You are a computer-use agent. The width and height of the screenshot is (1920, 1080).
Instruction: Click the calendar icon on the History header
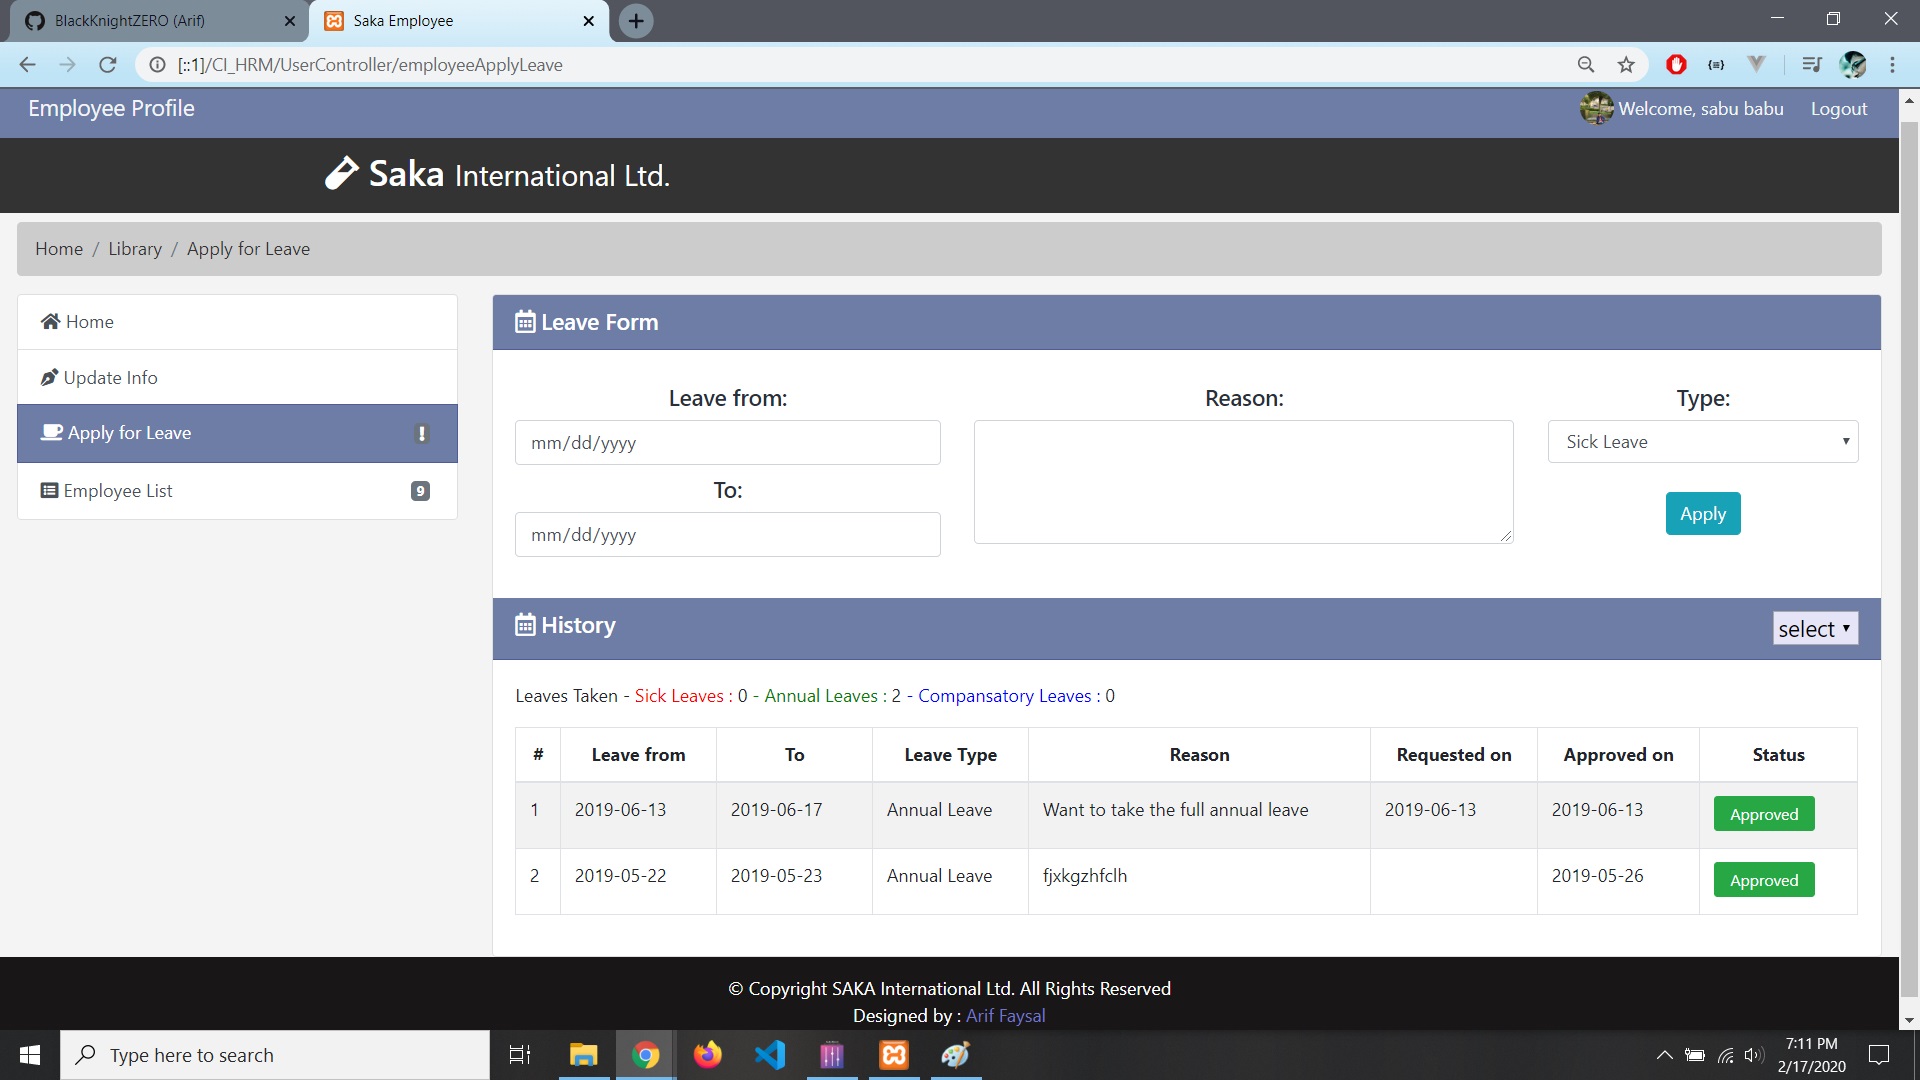click(x=526, y=624)
